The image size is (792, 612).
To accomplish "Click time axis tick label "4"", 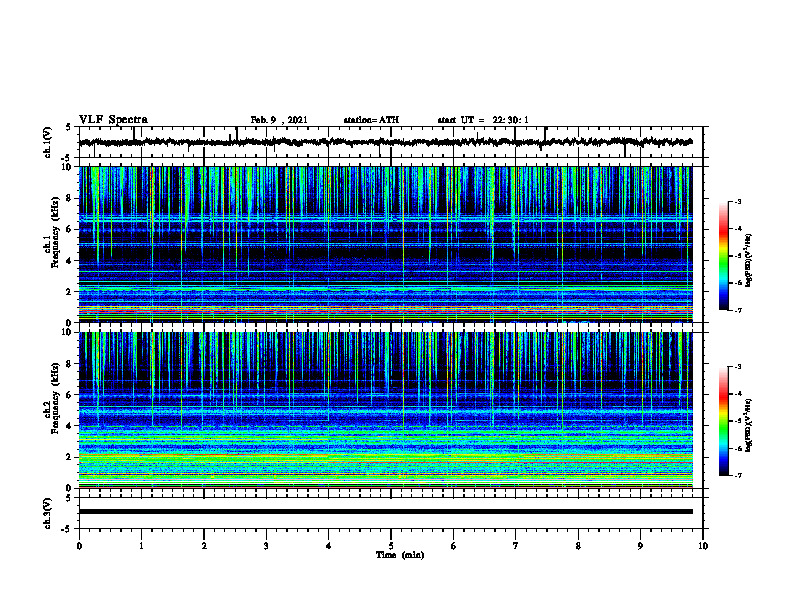I will 329,546.
